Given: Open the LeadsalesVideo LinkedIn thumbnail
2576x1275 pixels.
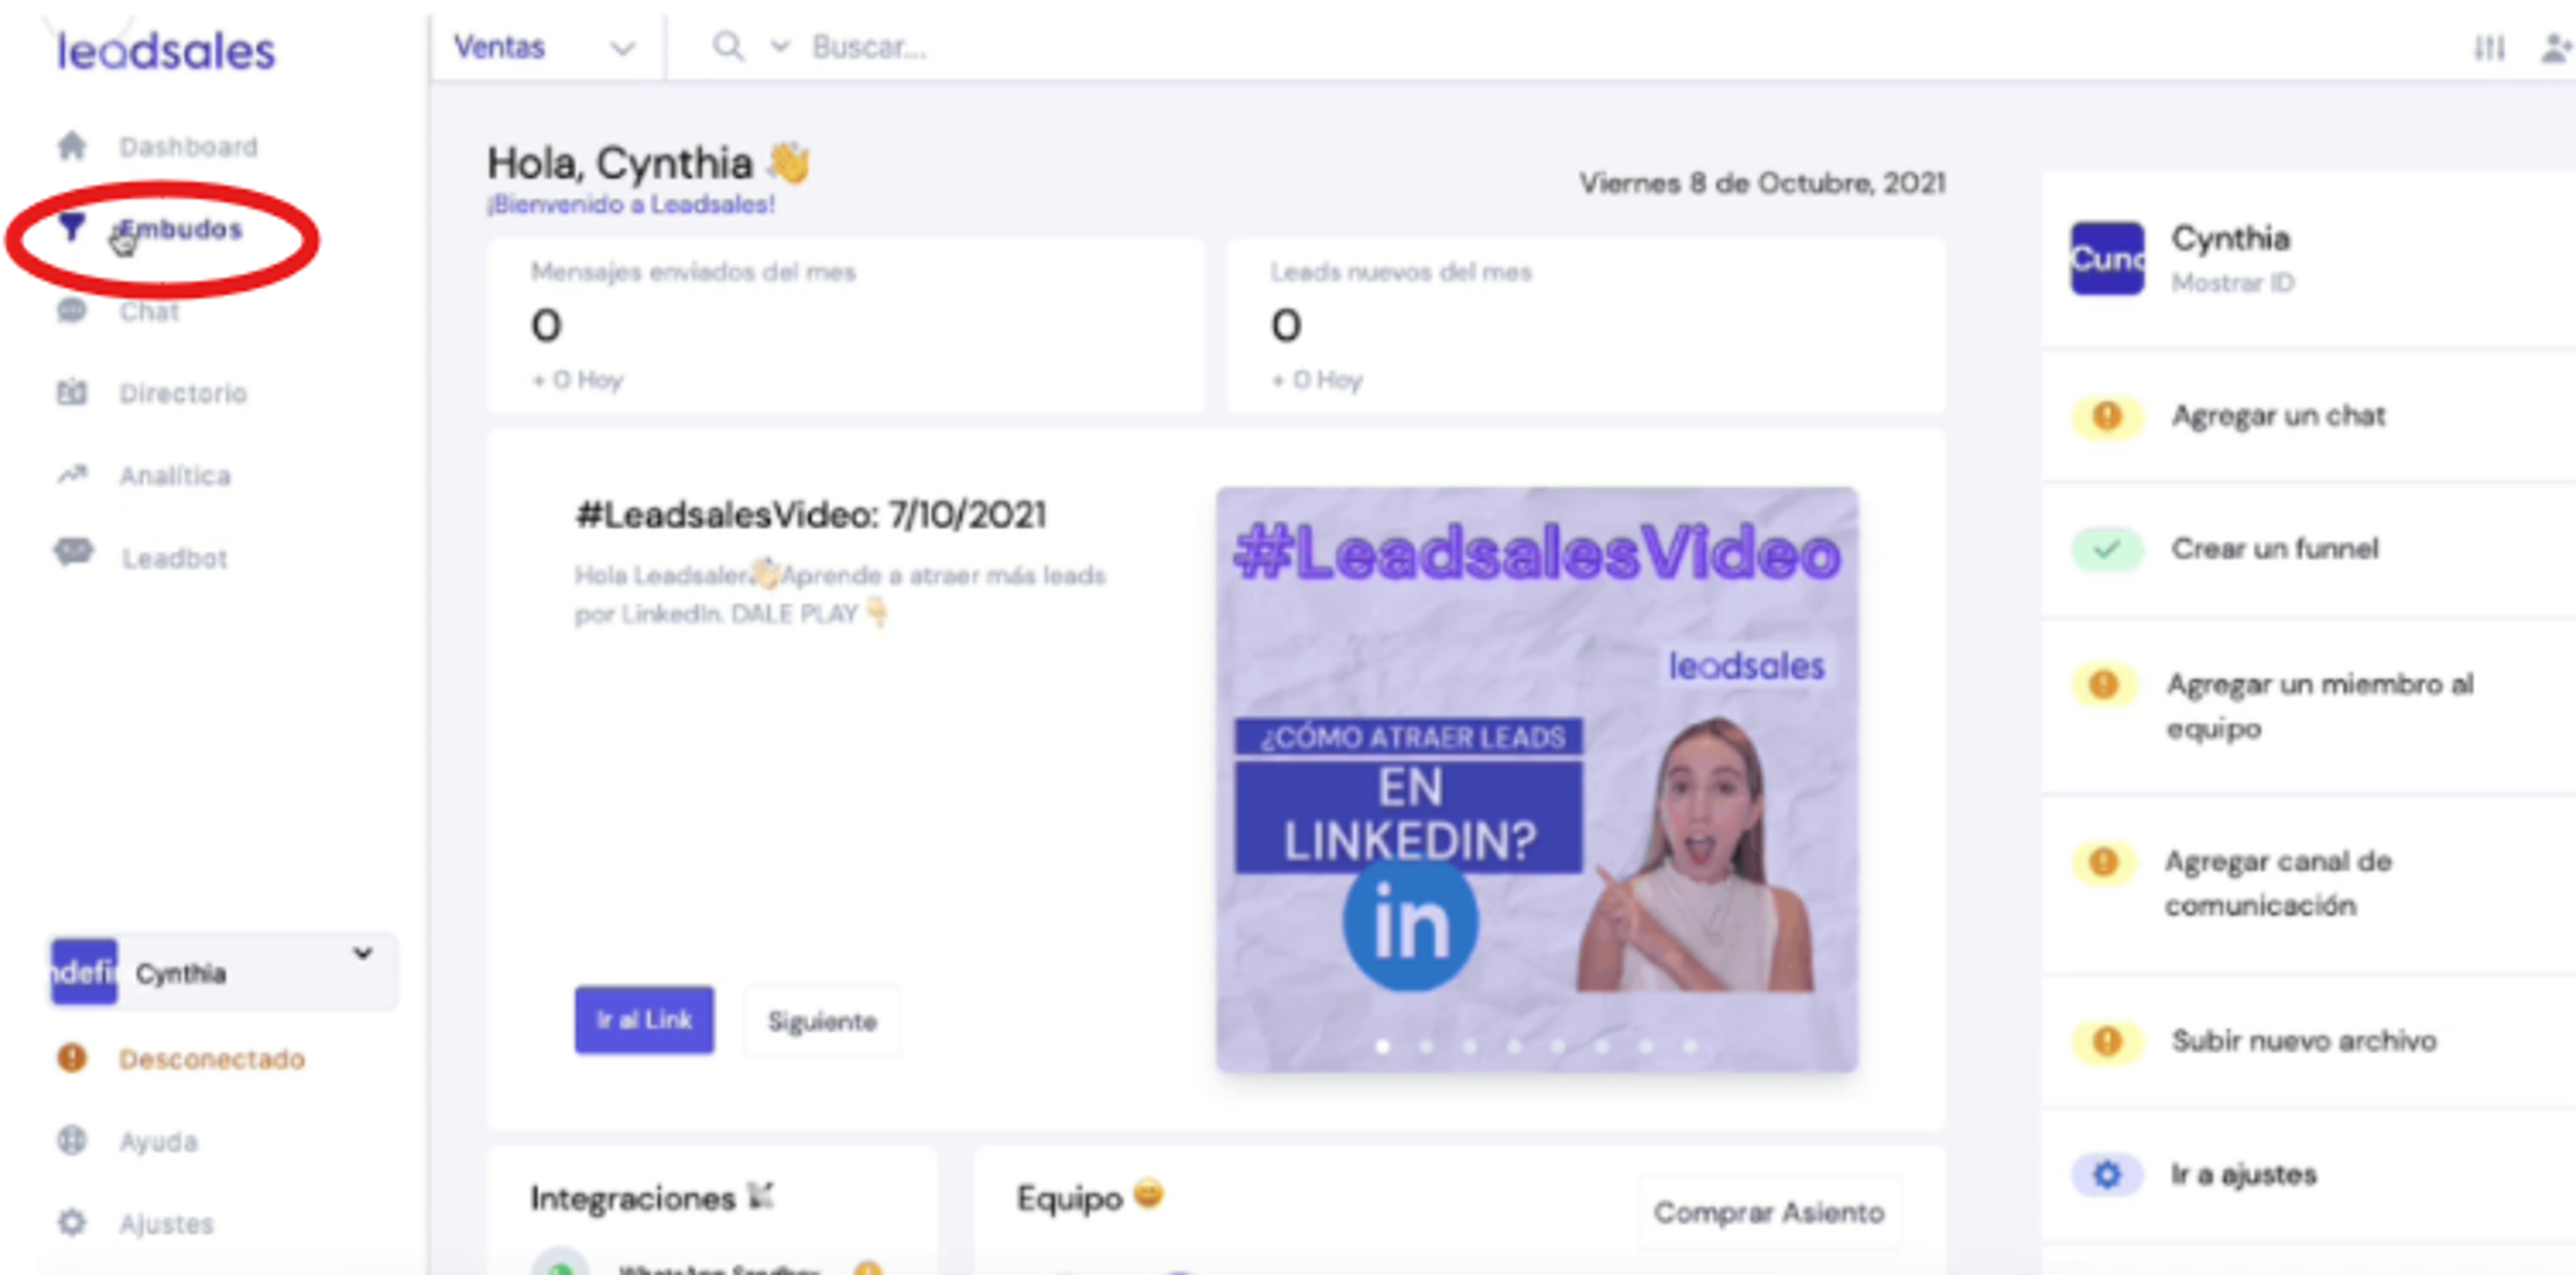Looking at the screenshot, I should 1536,779.
